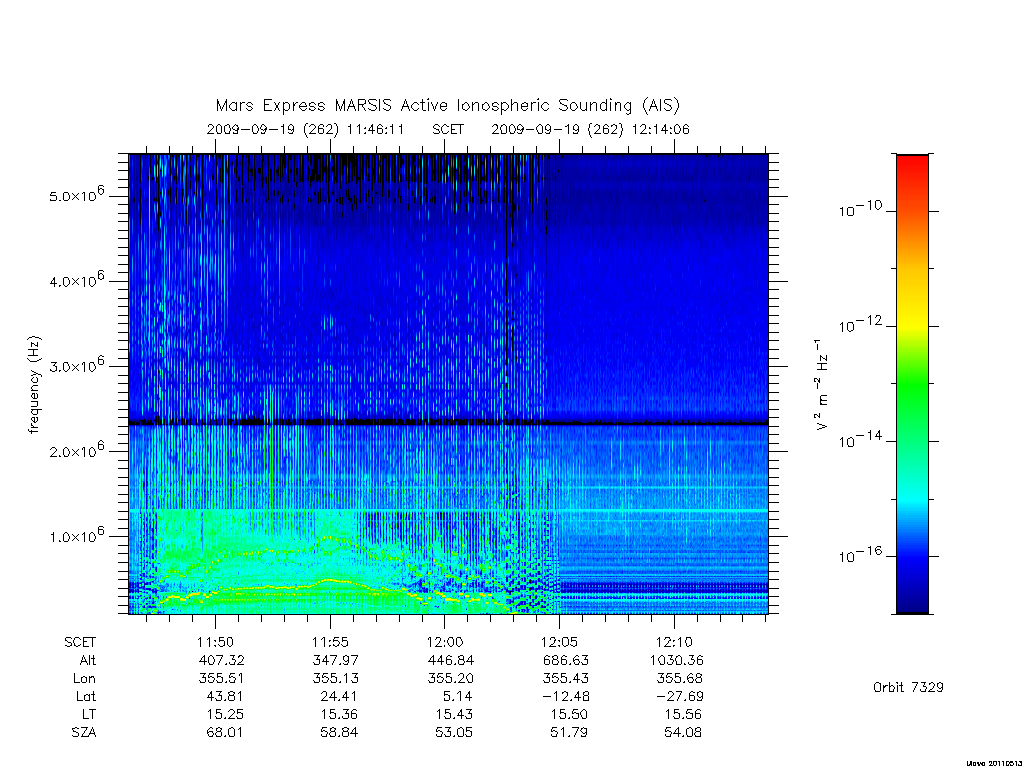Click the yellow trace peak near 11:55
The height and width of the screenshot is (768, 1024).
click(328, 580)
